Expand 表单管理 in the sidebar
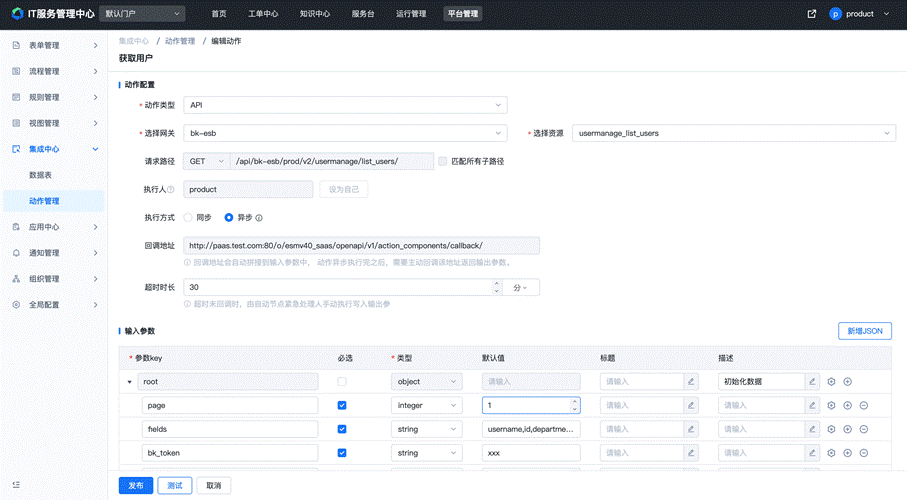 pos(54,45)
